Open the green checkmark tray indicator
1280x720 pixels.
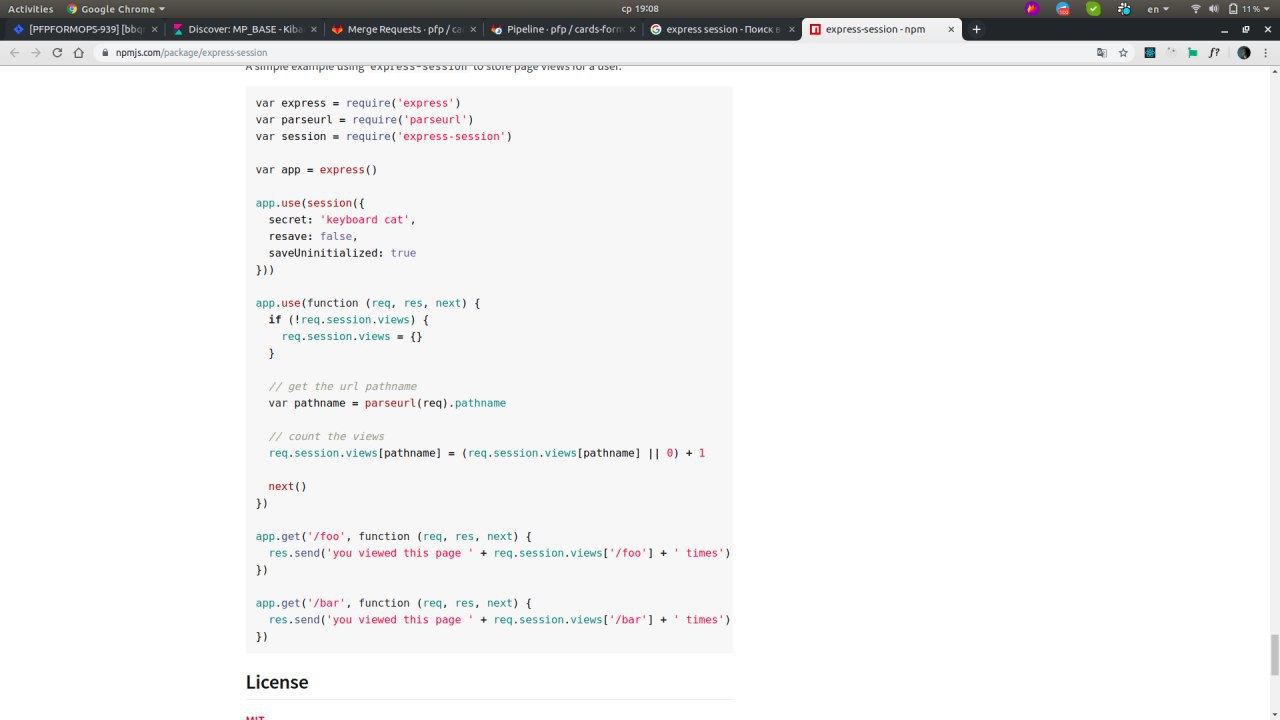click(1094, 9)
